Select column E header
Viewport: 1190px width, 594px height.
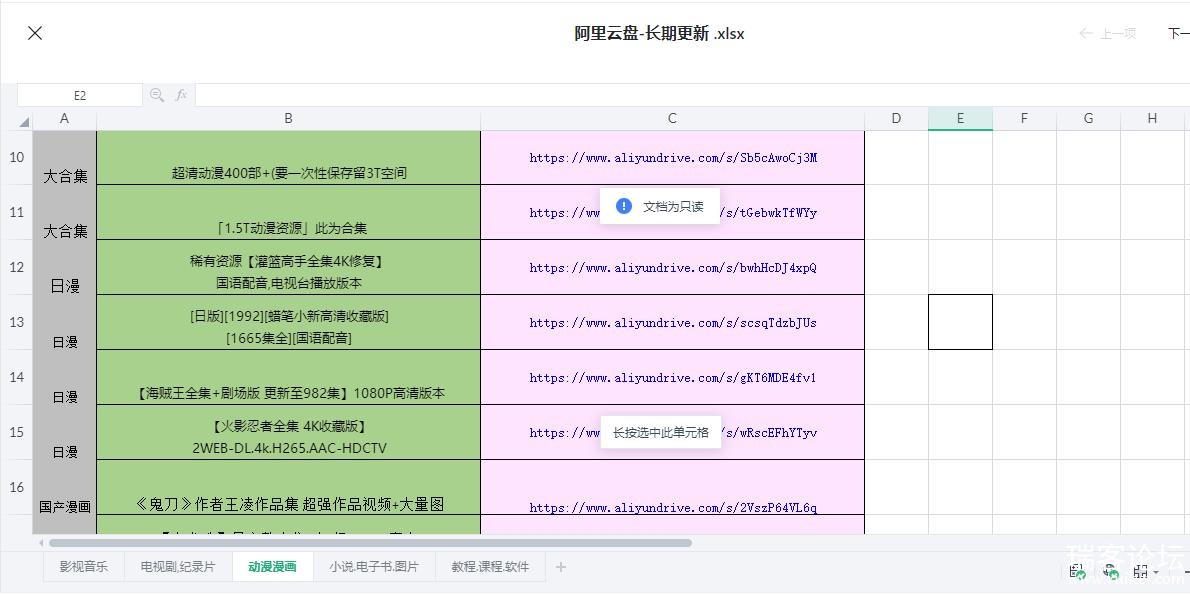coord(960,118)
